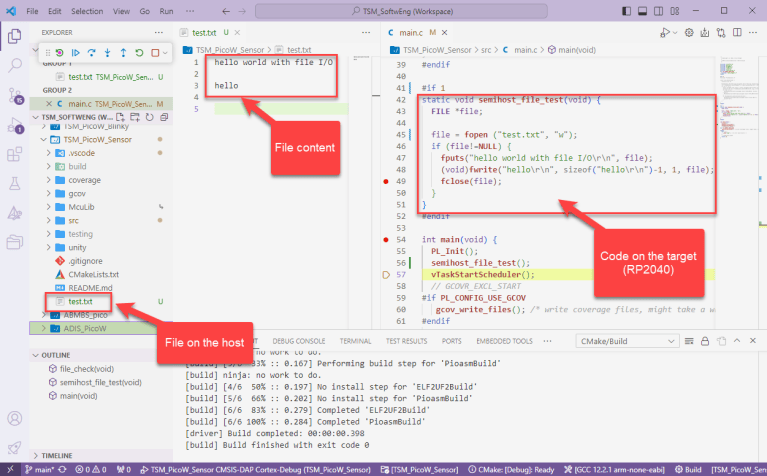This screenshot has width=767, height=476.
Task: Toggle breakpoint on line 54
Action: [x=386, y=240]
